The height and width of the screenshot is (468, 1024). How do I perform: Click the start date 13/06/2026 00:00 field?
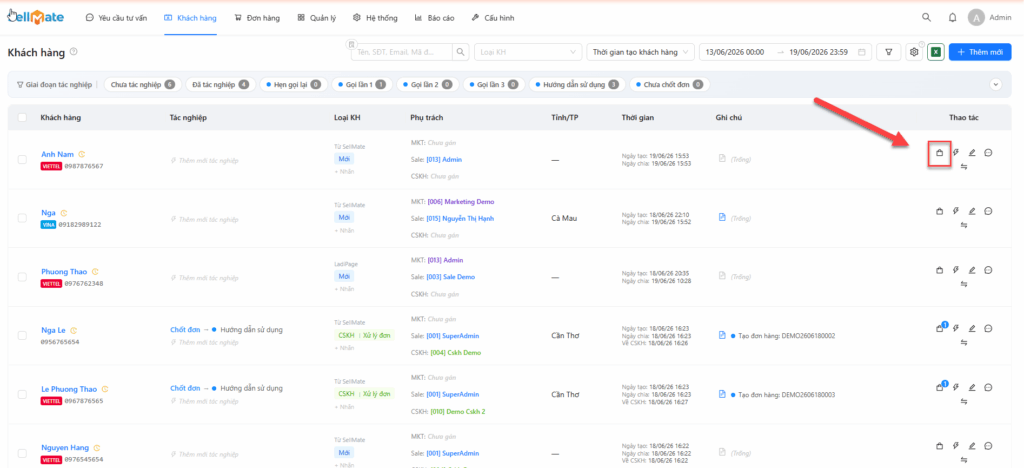(735, 52)
